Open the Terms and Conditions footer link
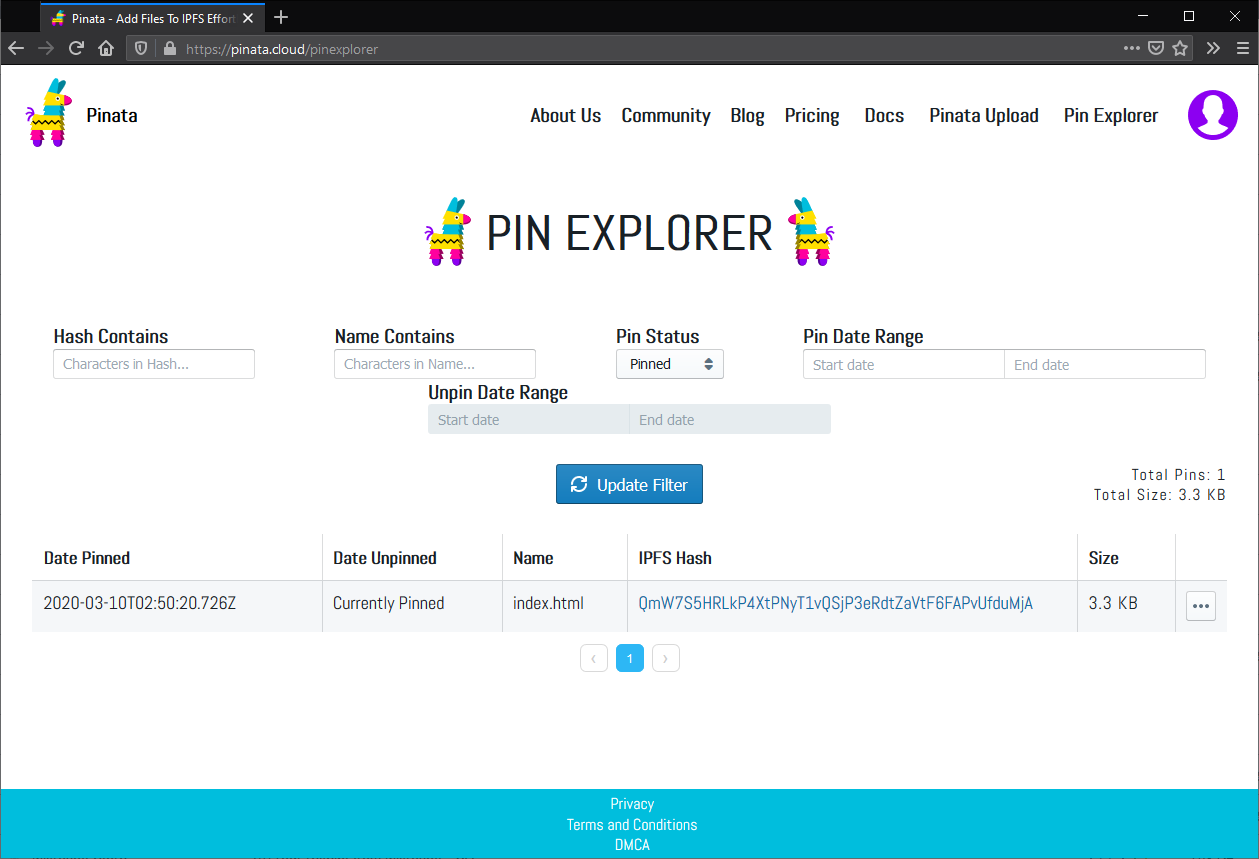 (632, 825)
